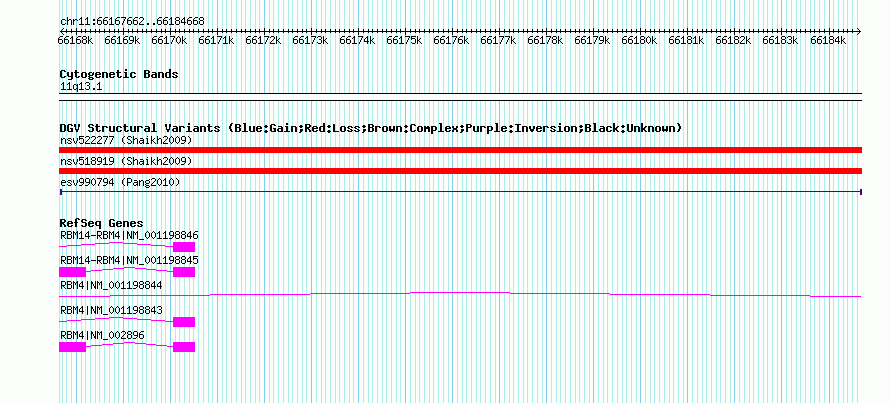The image size is (890, 403).
Task: Click the 66175k ruler coordinate
Action: click(x=405, y=40)
